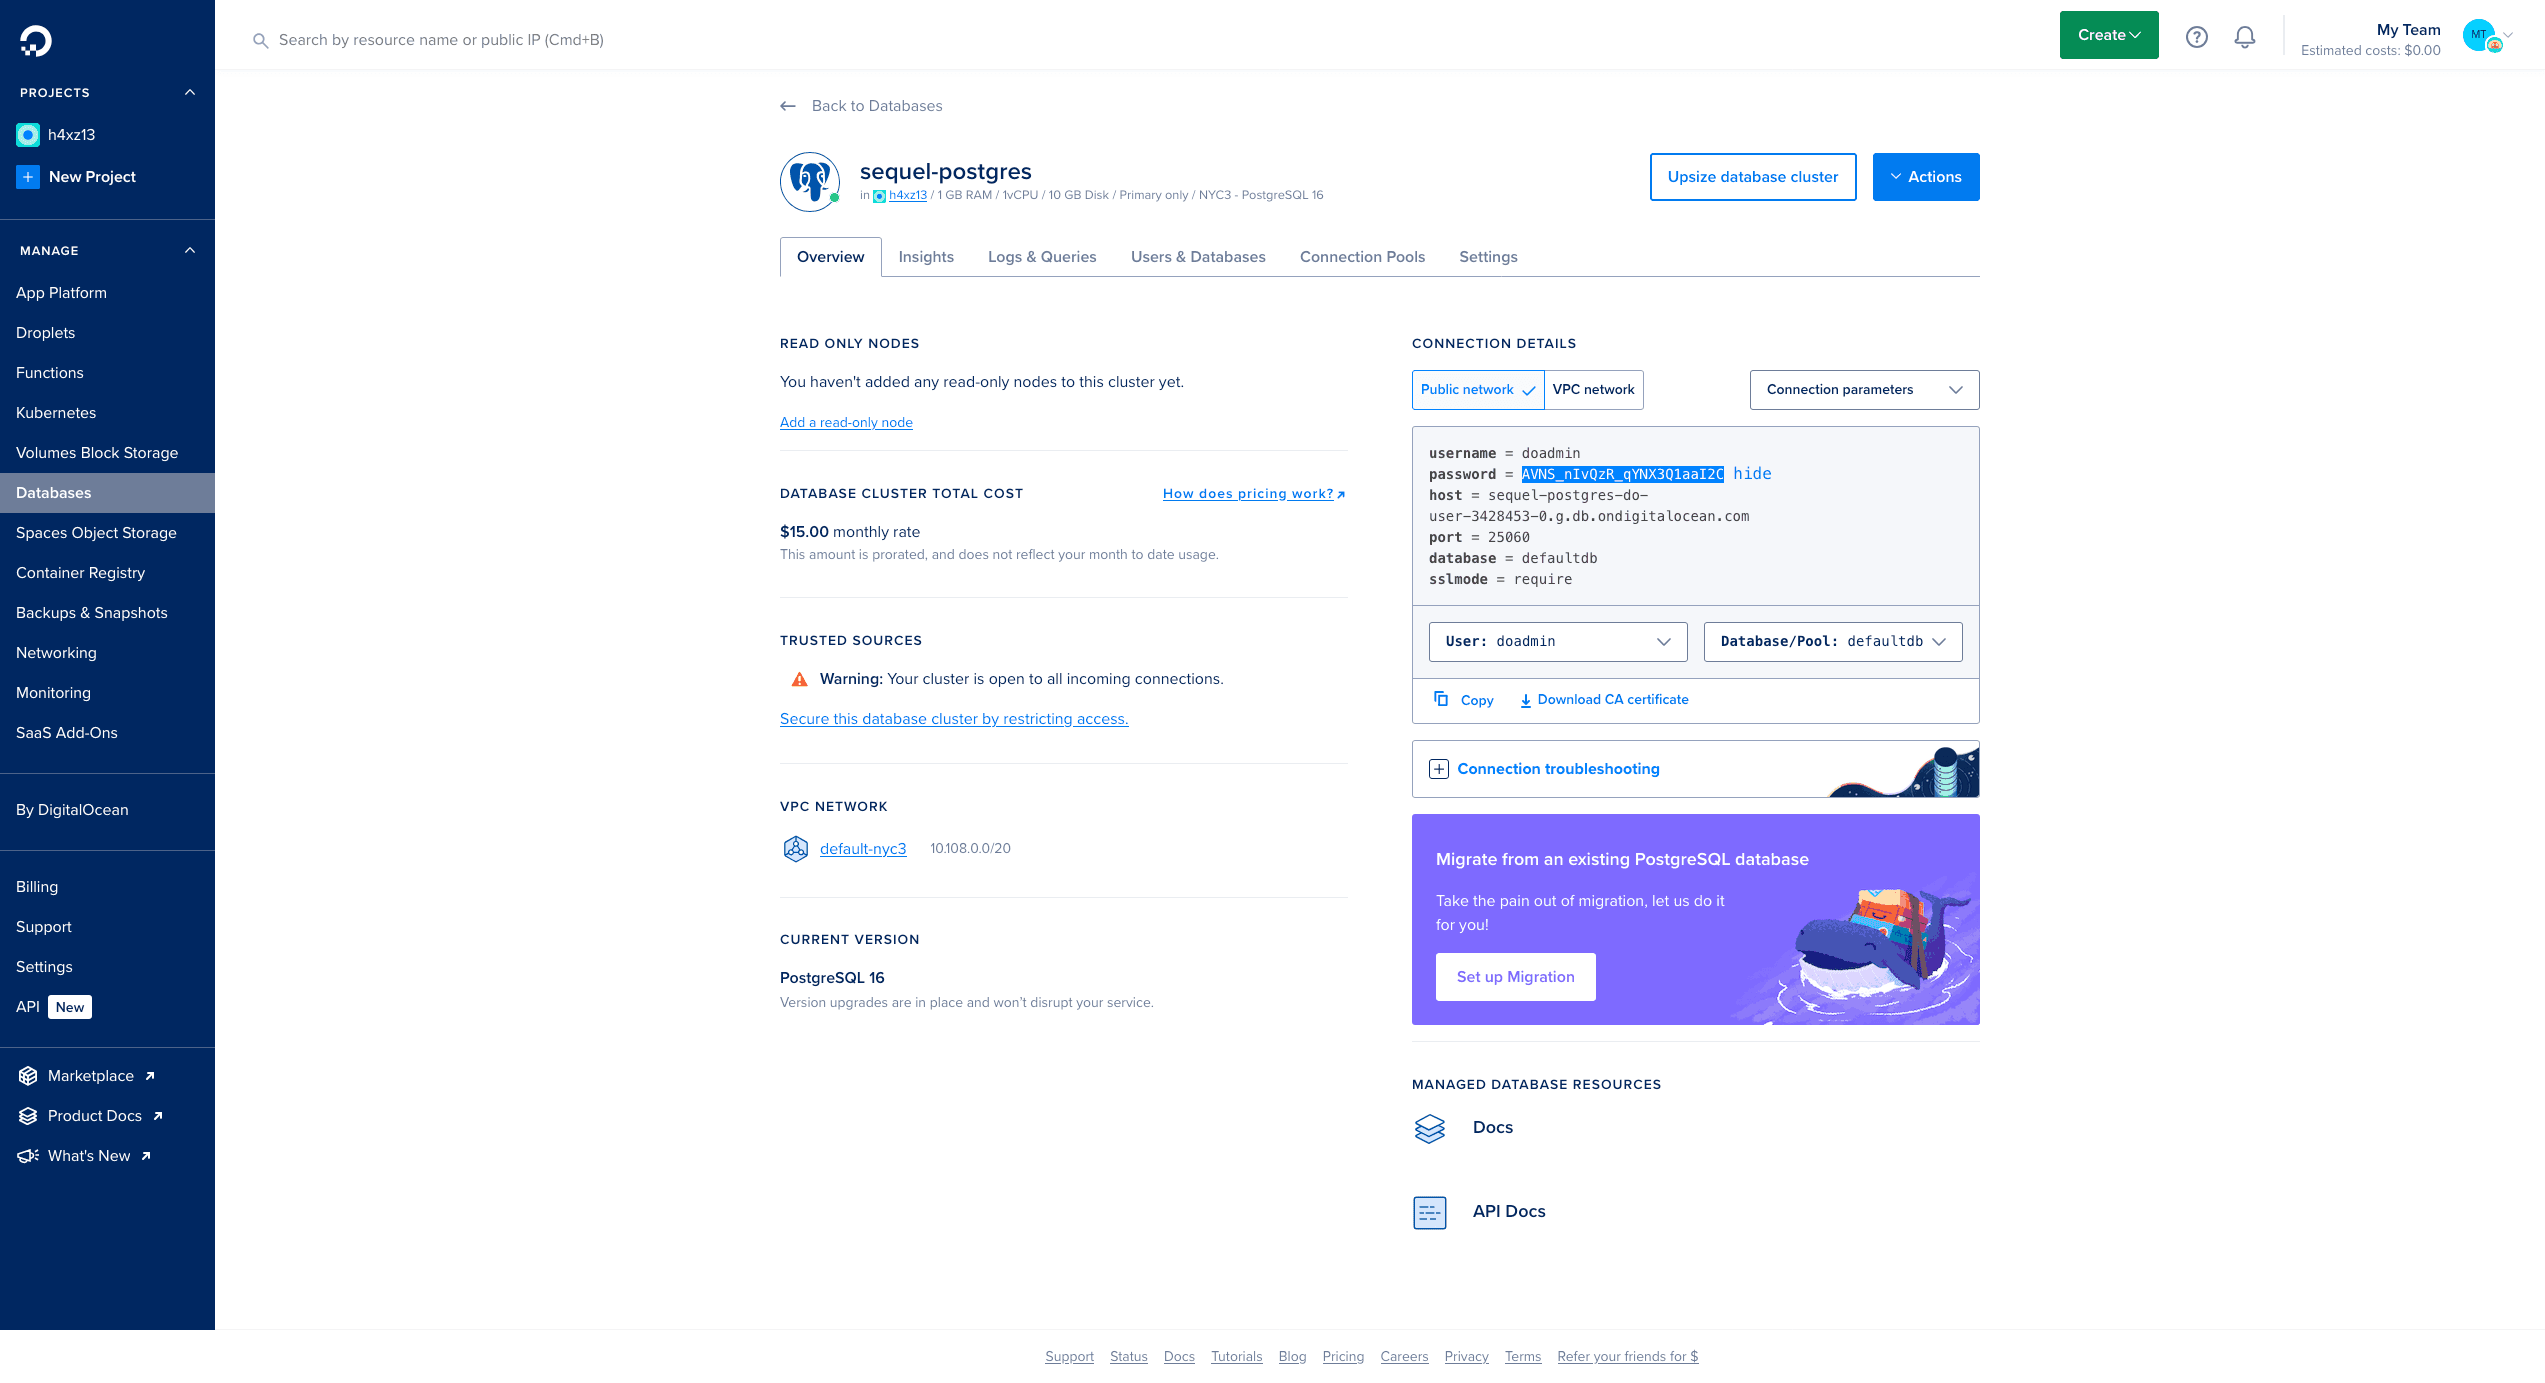Click the h4xz13 project icon in sidebar
This screenshot has width=2545, height=1383.
pos(28,135)
